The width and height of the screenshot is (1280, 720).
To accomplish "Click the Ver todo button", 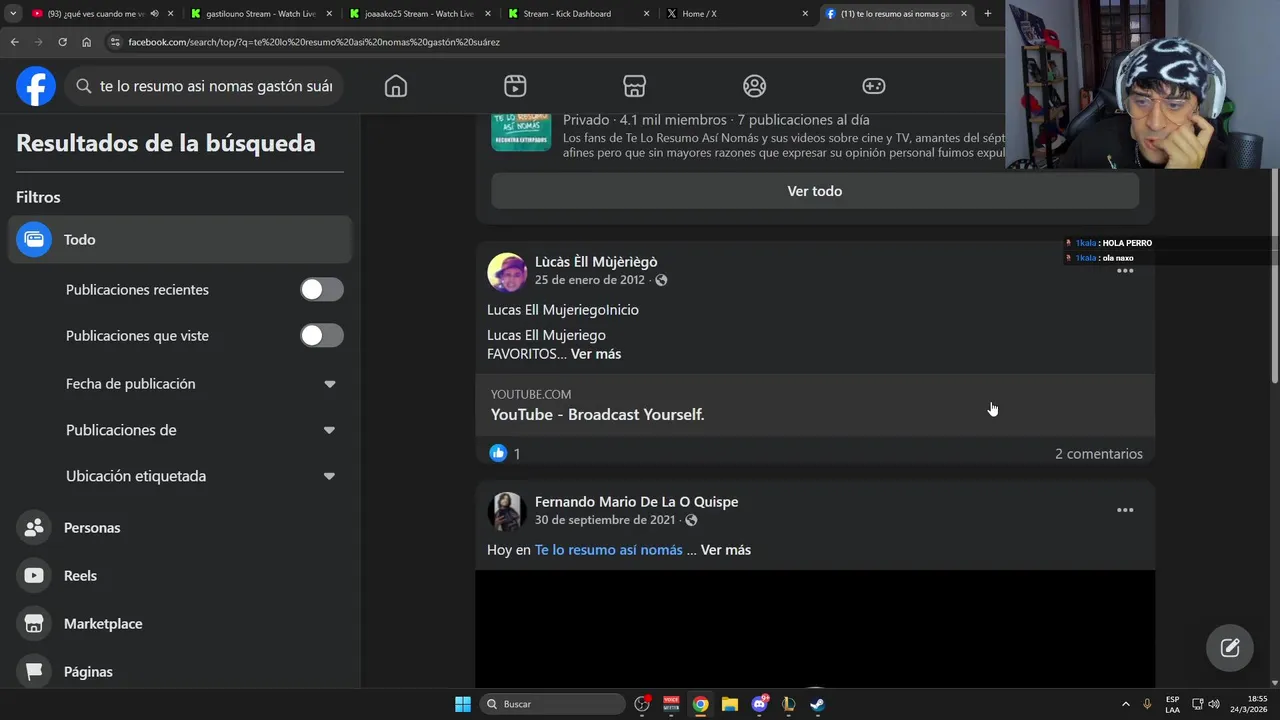I will [x=815, y=191].
